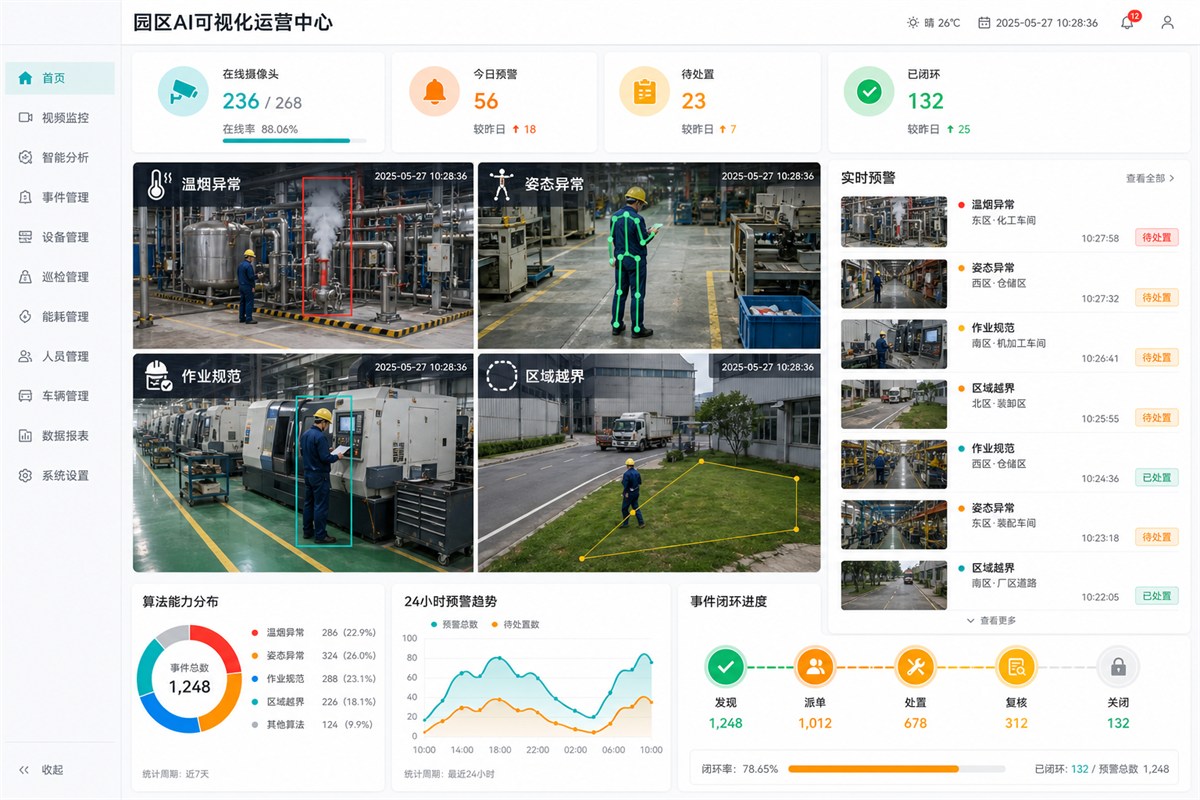The image size is (1200, 800).
Task: Toggle the 预警总数 chart legend
Action: click(x=454, y=624)
